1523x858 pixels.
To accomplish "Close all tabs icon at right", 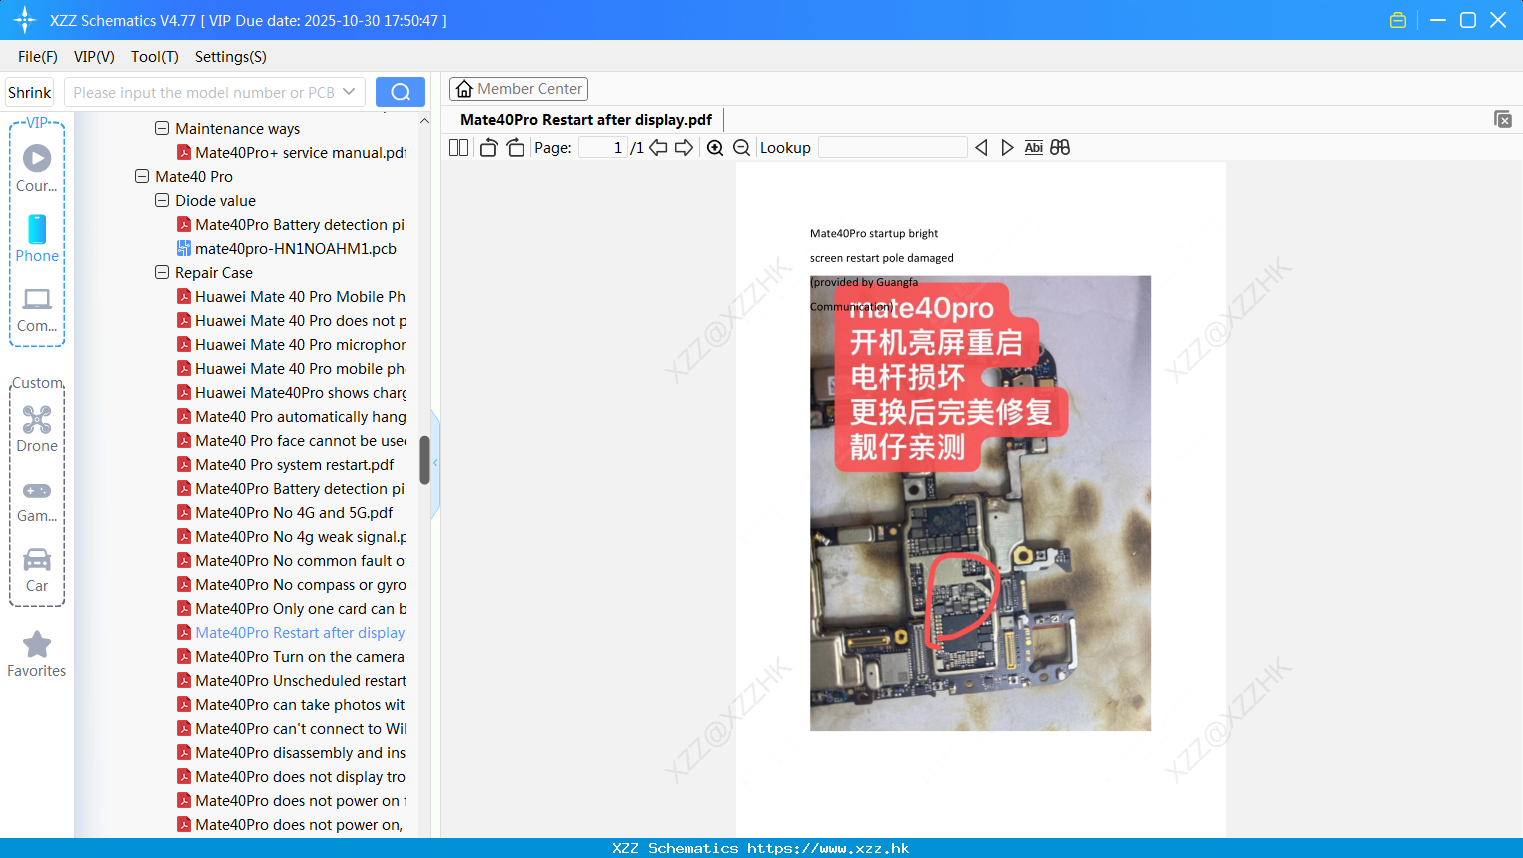I will tap(1503, 119).
